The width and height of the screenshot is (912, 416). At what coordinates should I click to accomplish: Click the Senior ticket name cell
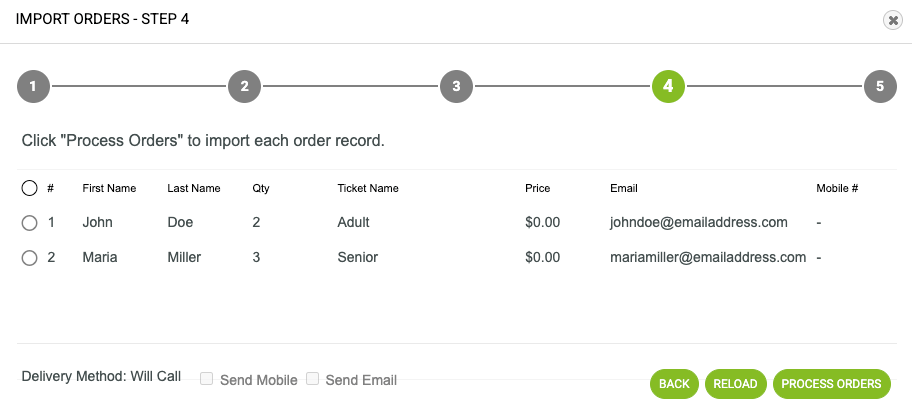point(358,257)
